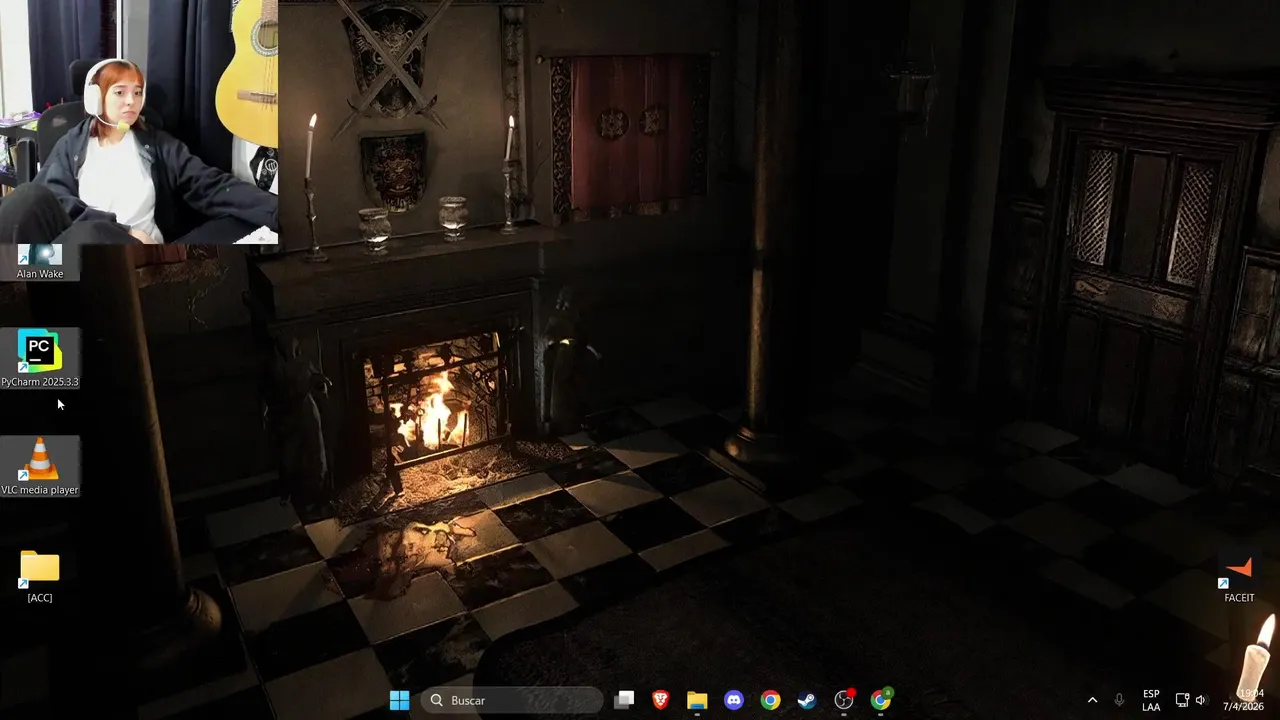This screenshot has width=1280, height=720.
Task: Open OBS Studio from the taskbar
Action: [844, 700]
